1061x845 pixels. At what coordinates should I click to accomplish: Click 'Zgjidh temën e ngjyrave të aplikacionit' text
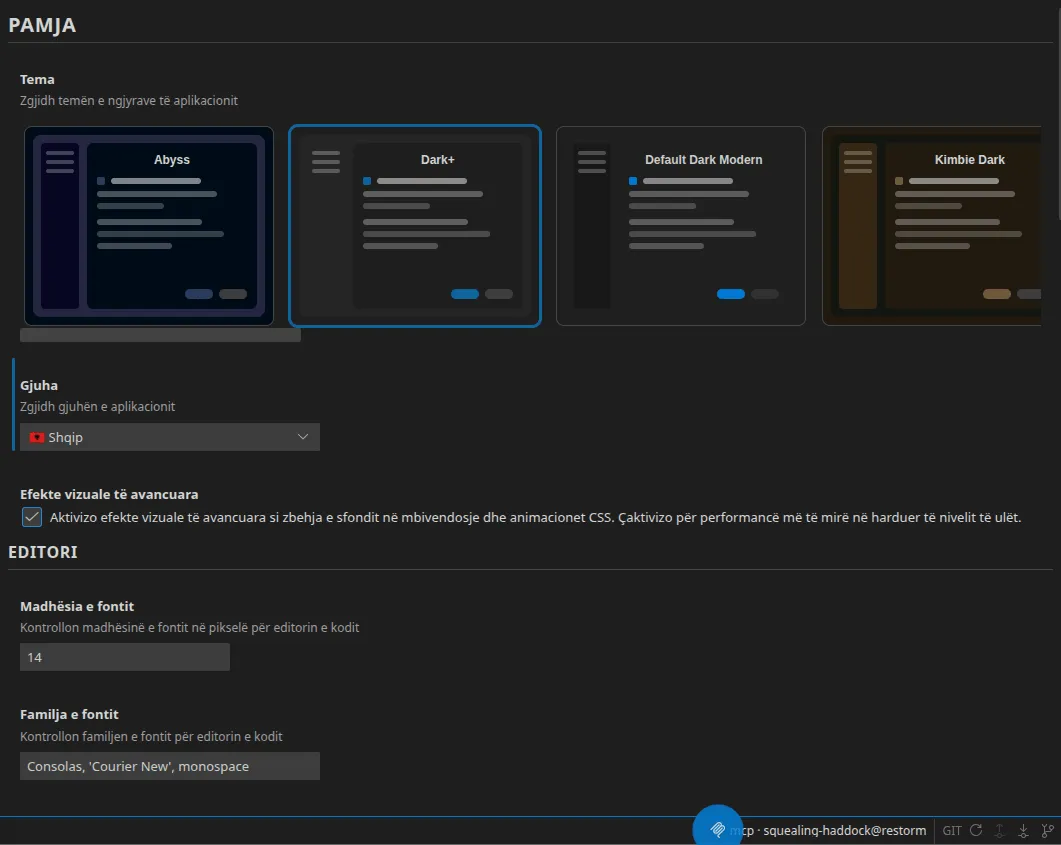pos(129,100)
